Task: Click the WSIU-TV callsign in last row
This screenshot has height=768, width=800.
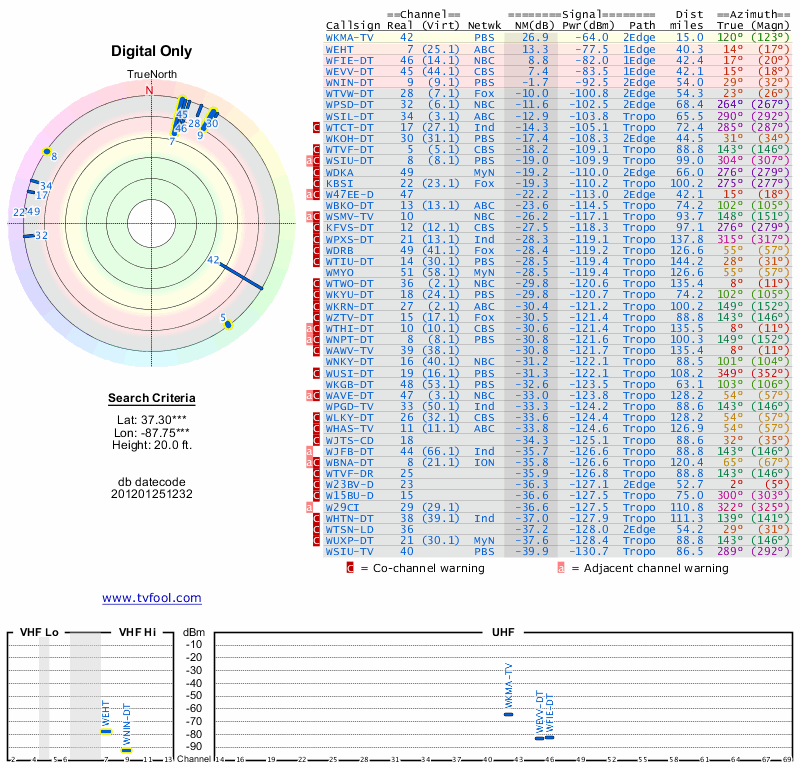Action: pos(350,551)
